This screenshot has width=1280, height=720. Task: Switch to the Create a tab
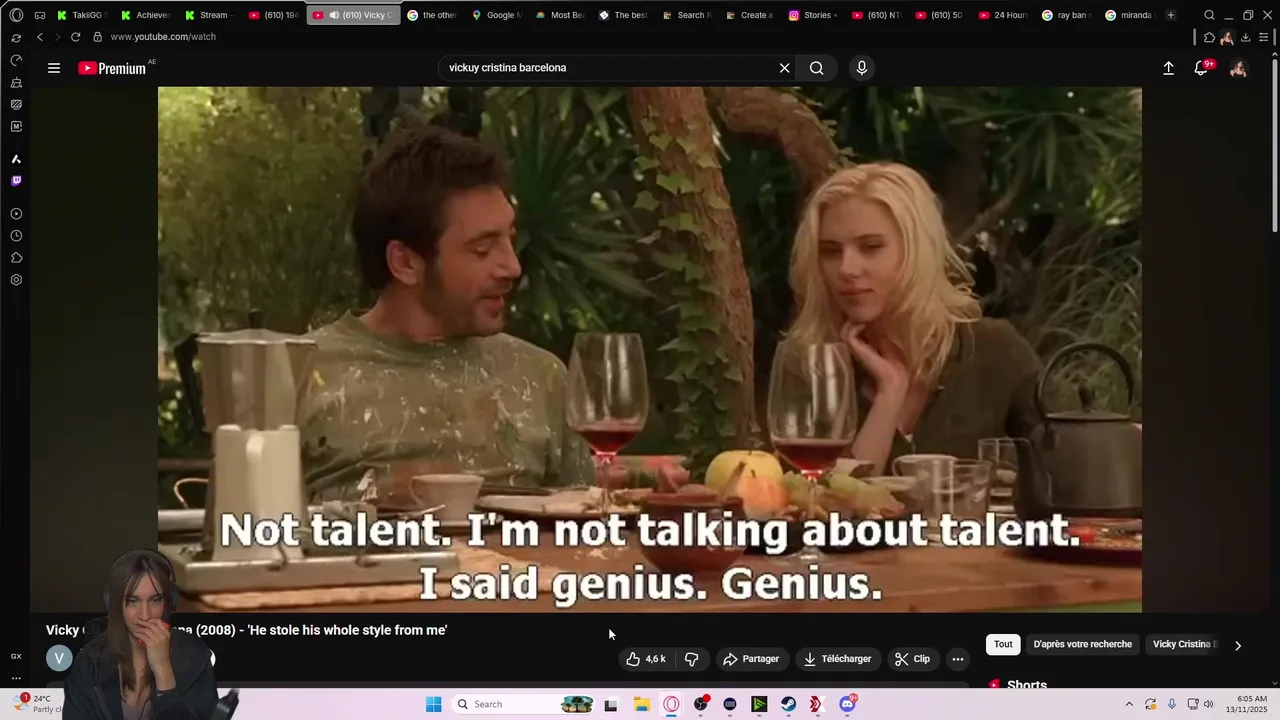coord(749,15)
